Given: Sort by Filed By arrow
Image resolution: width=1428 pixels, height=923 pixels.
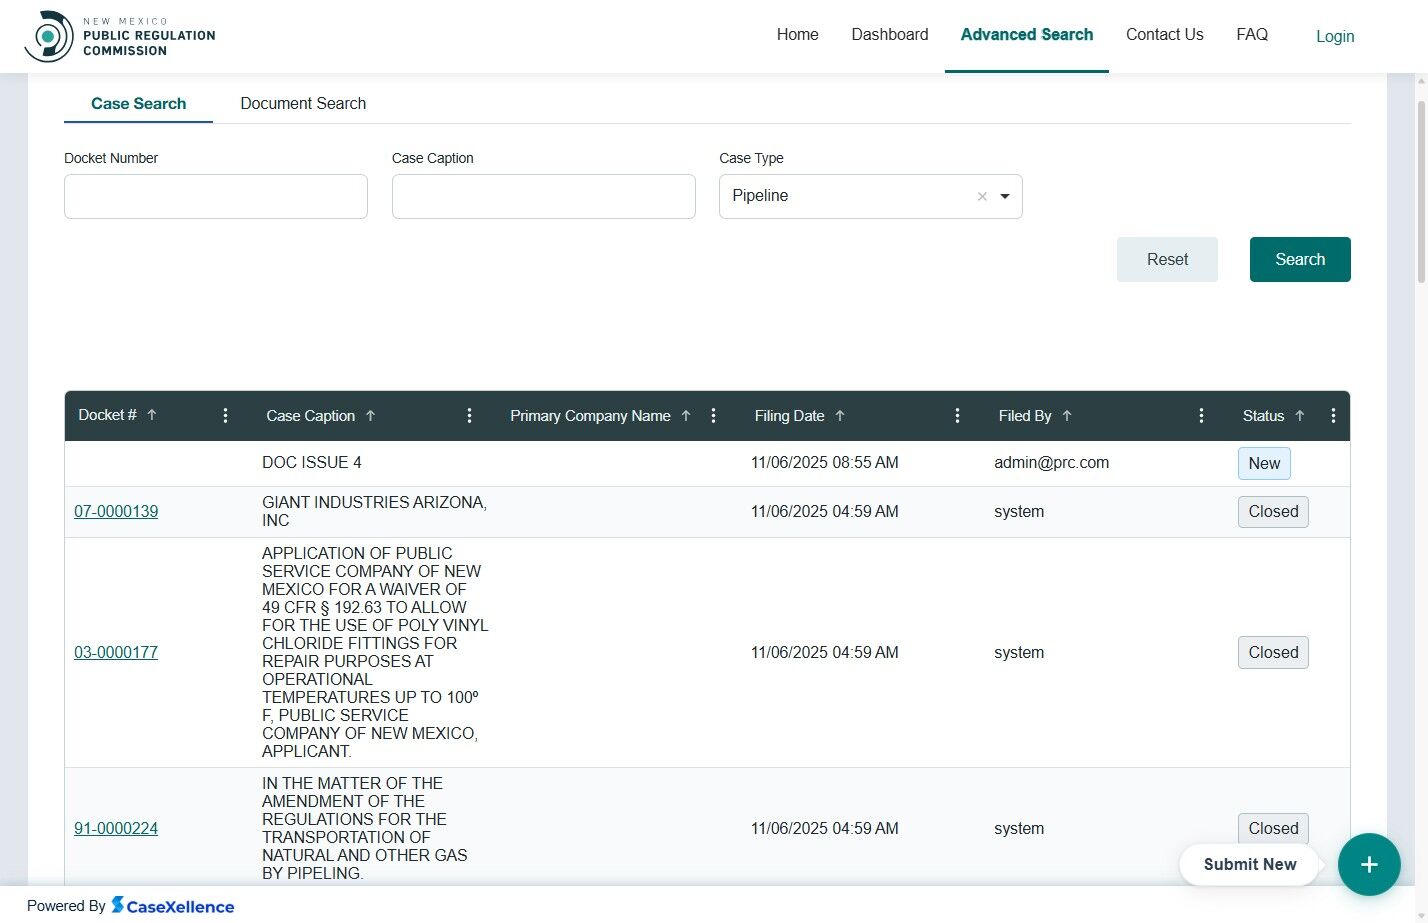Looking at the screenshot, I should click(x=1067, y=416).
